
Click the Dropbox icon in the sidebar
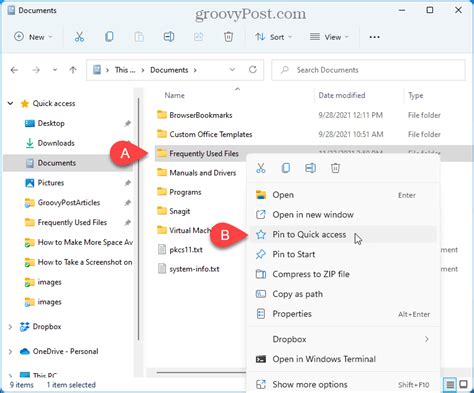pyautogui.click(x=24, y=327)
